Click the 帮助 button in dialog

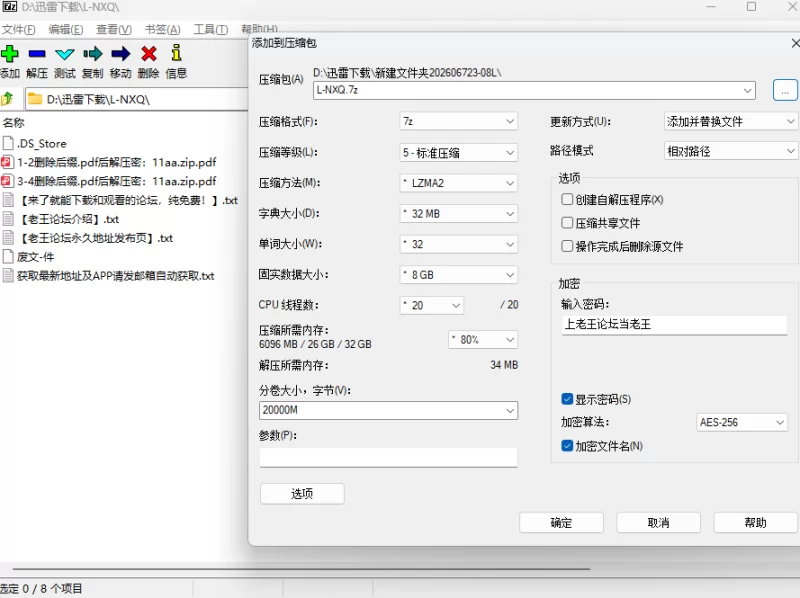(x=755, y=522)
